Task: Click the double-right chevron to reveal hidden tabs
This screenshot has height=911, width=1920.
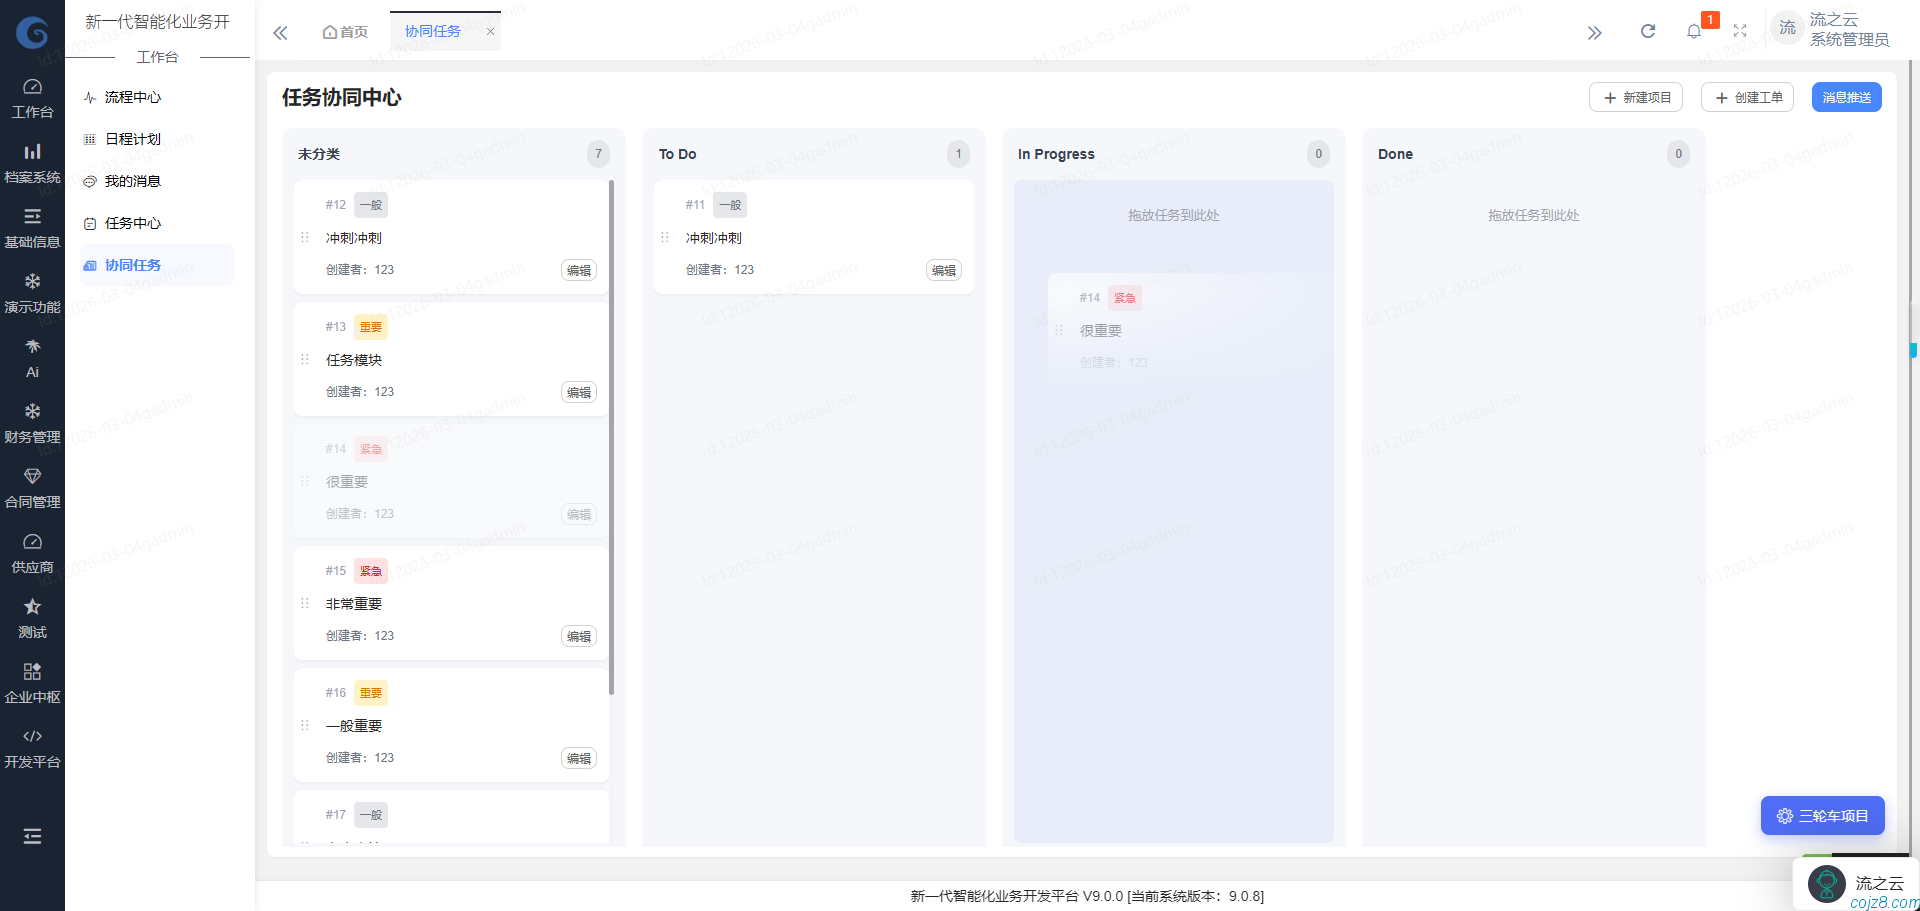Action: 1595,32
